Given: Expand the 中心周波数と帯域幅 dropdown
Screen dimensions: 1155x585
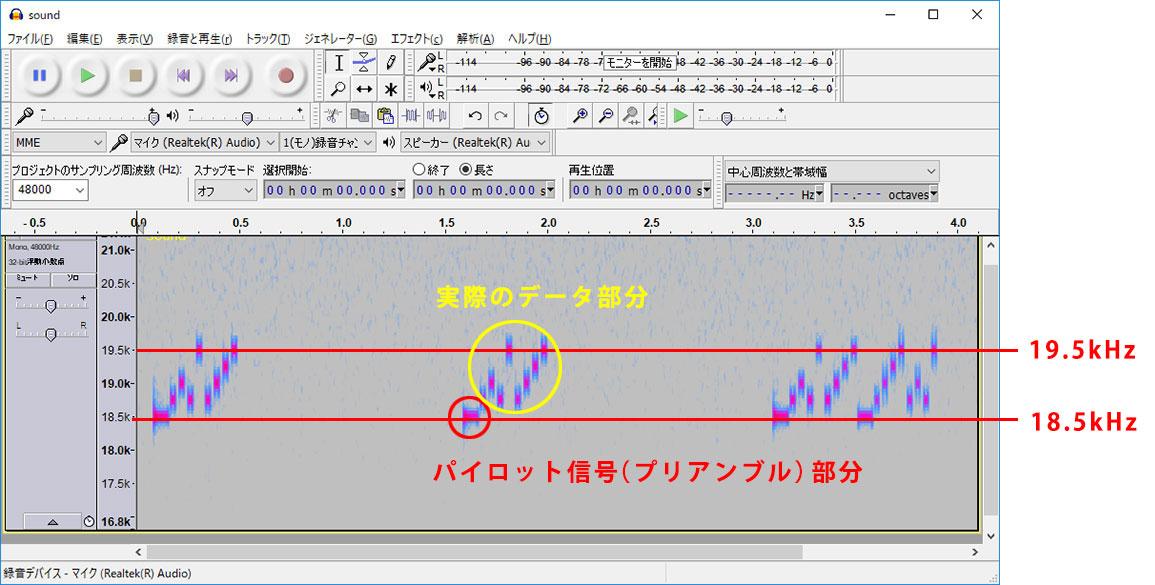Looking at the screenshot, I should point(831,171).
